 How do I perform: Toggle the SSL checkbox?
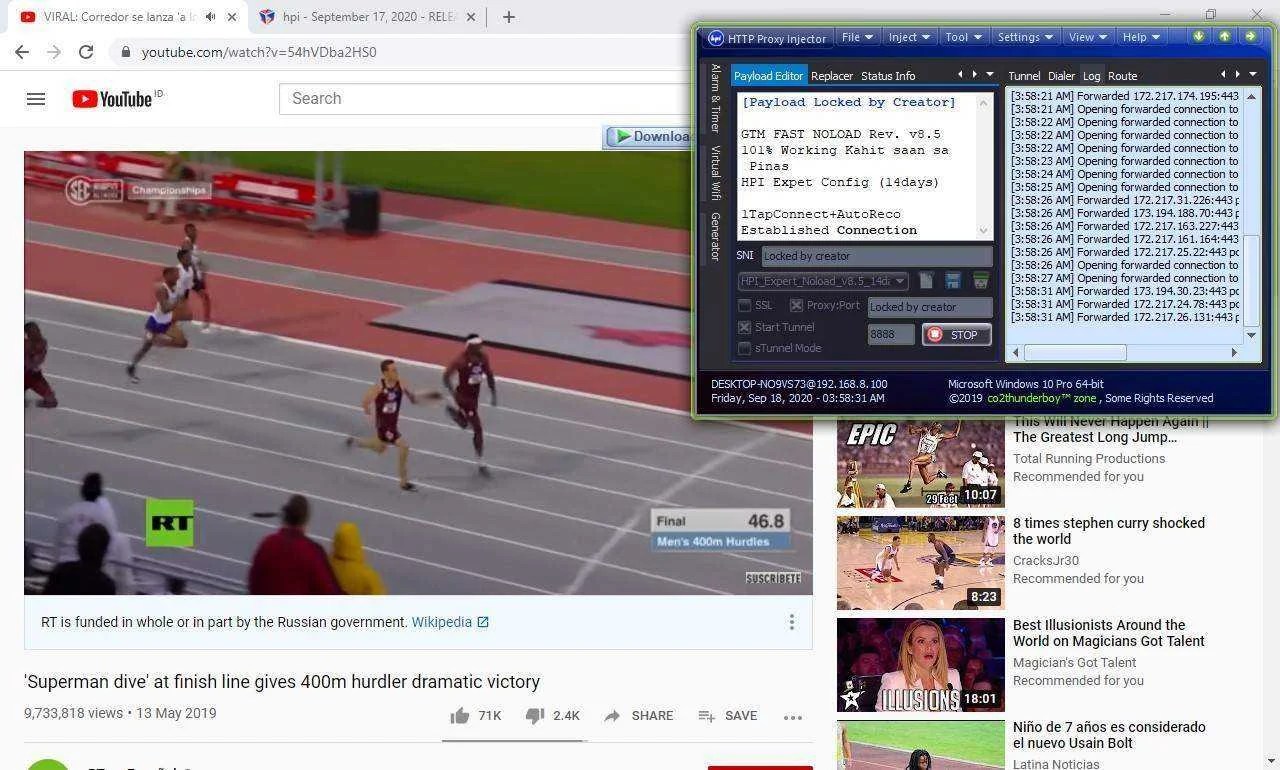coord(744,306)
